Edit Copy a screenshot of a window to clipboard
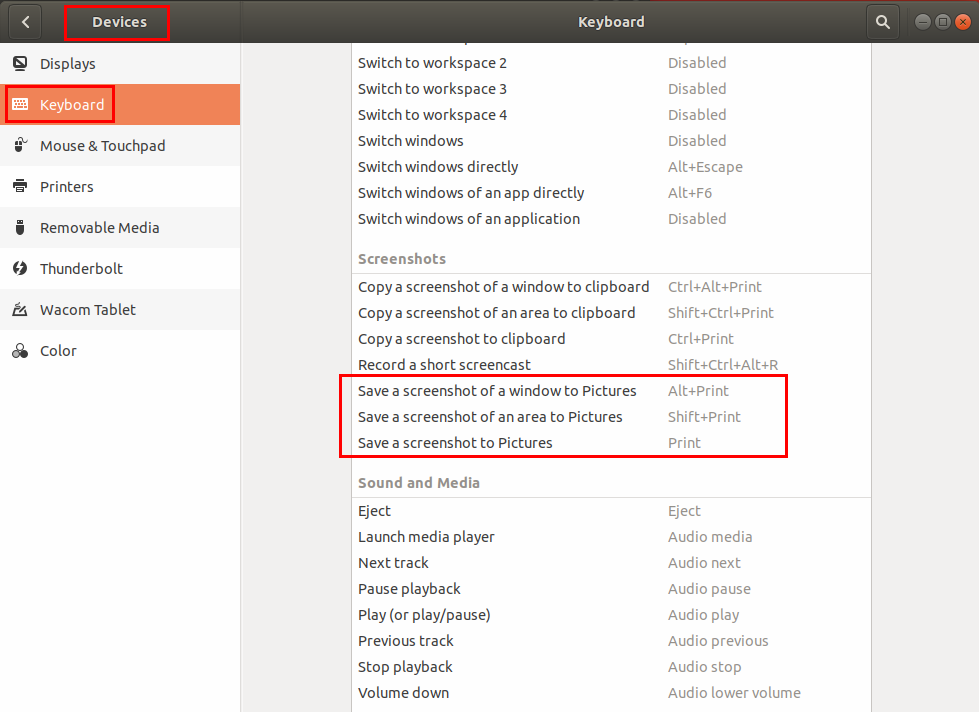Screen dimensions: 979x712 611,287
